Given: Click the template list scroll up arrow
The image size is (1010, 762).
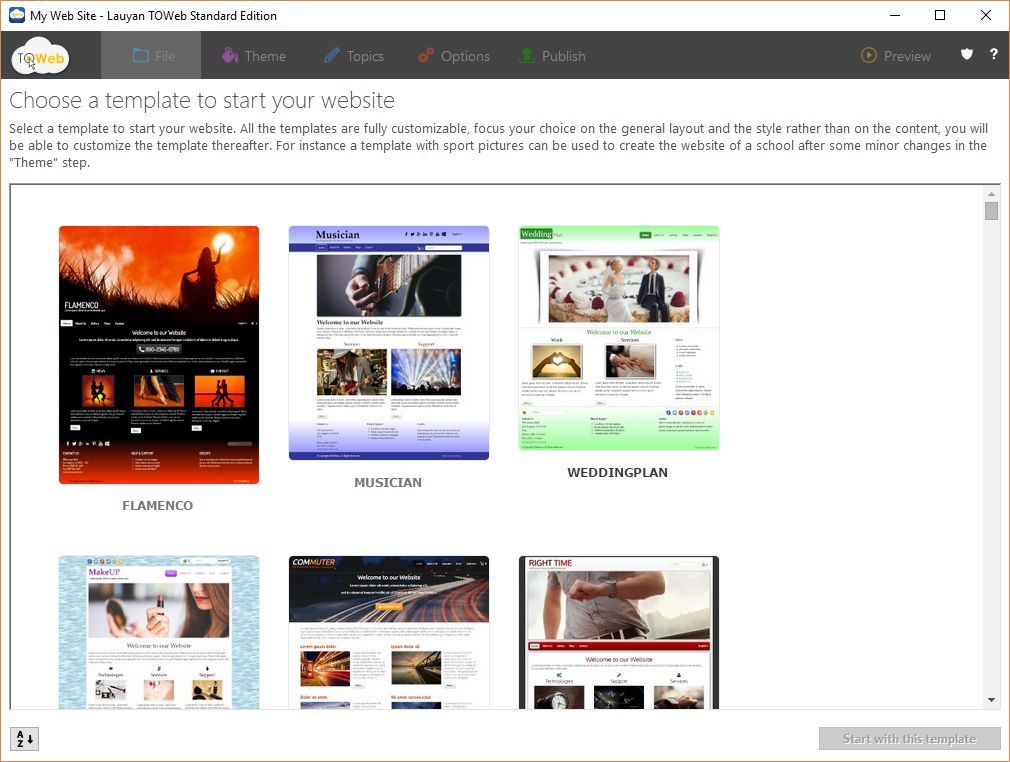Looking at the screenshot, I should (x=991, y=194).
